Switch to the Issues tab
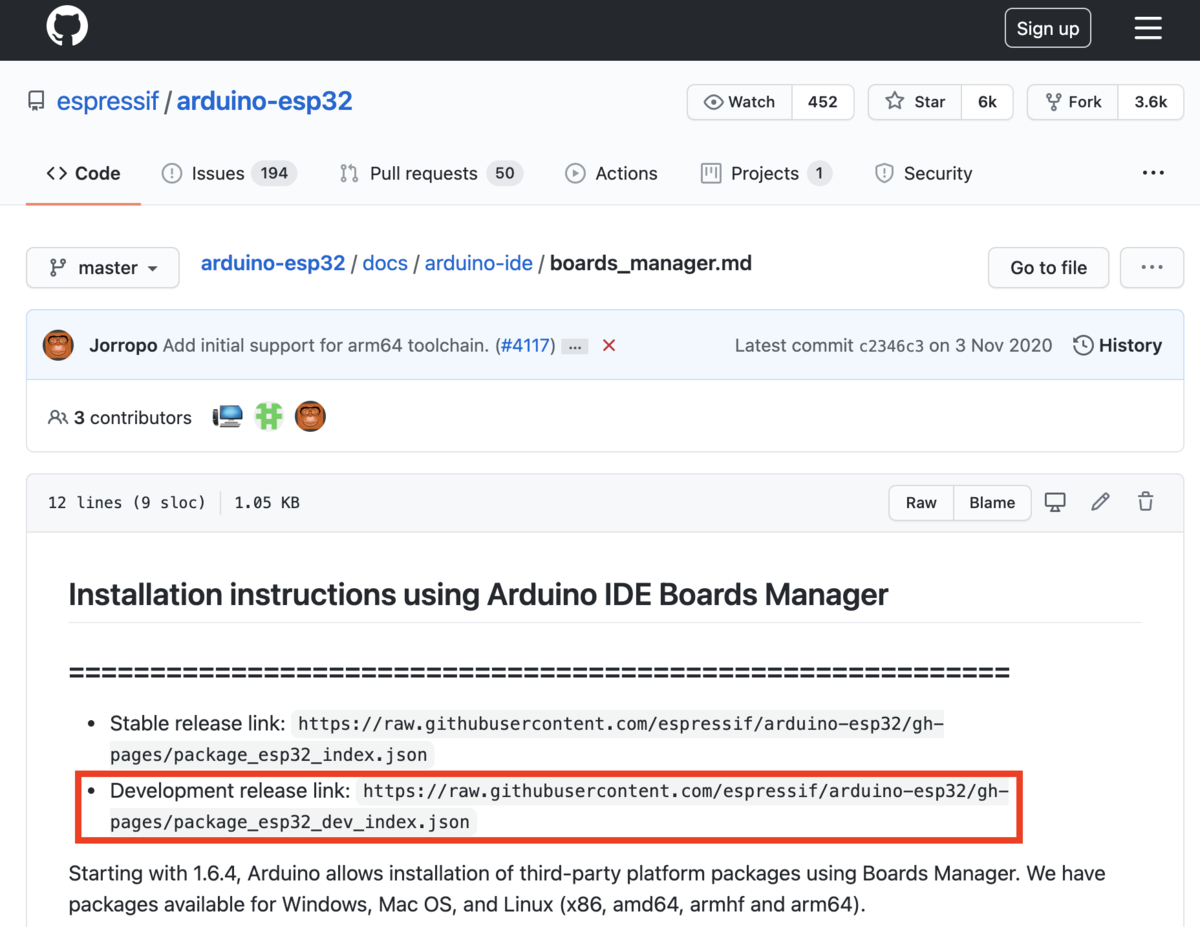Image resolution: width=1200 pixels, height=927 pixels. click(x=229, y=173)
